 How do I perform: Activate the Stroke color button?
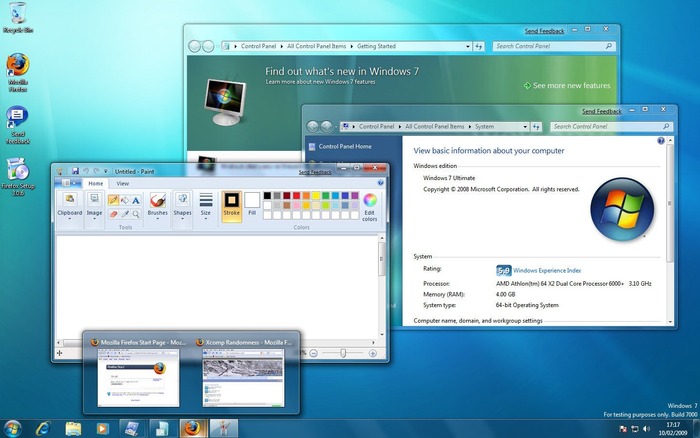231,207
